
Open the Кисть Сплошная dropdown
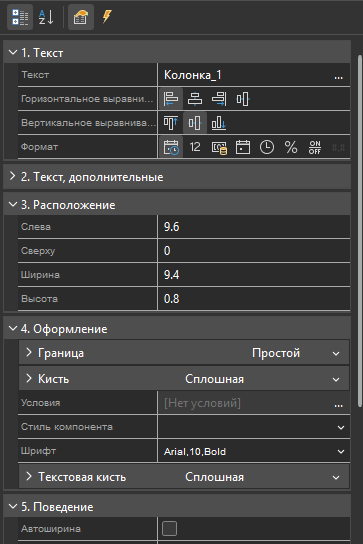click(x=336, y=379)
